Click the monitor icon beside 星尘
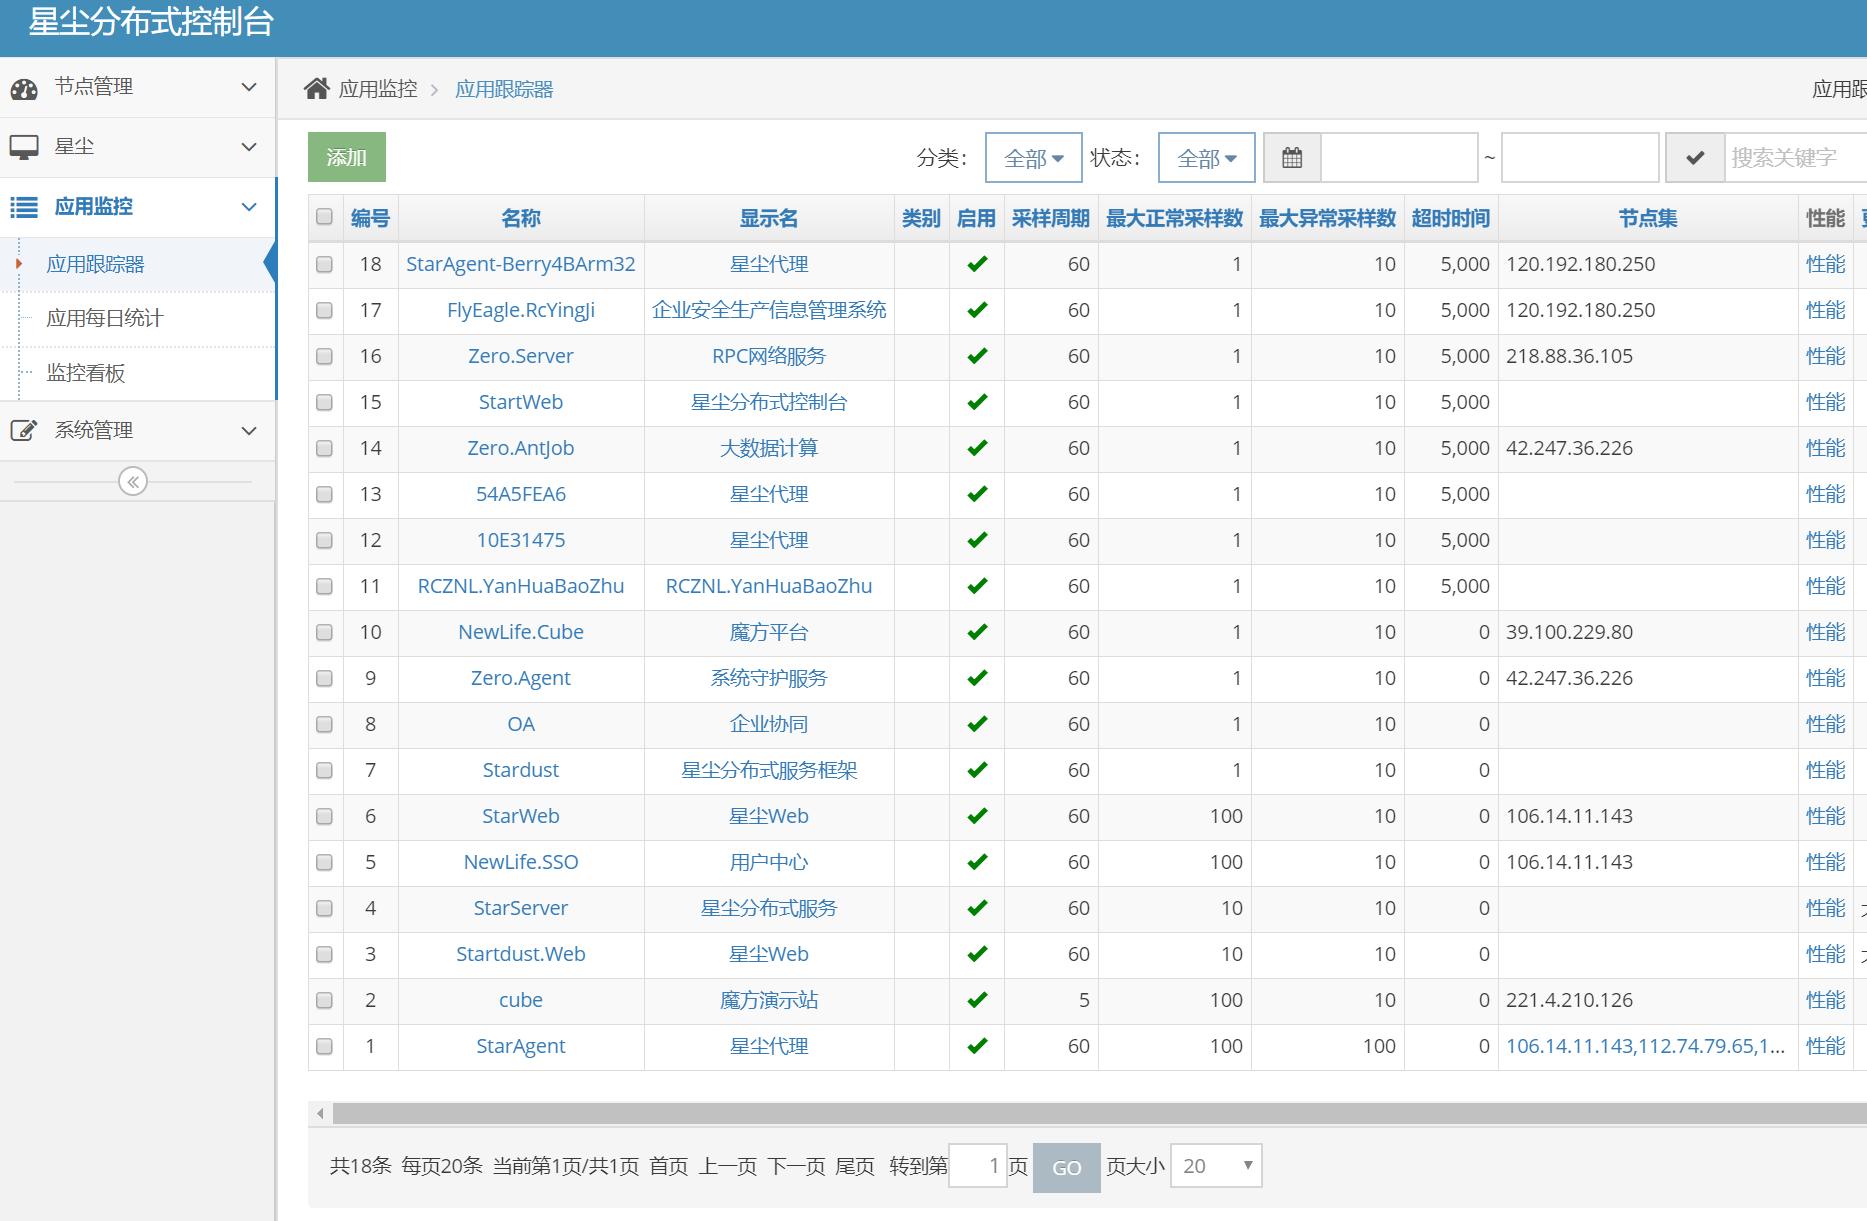The image size is (1867, 1221). 24,147
